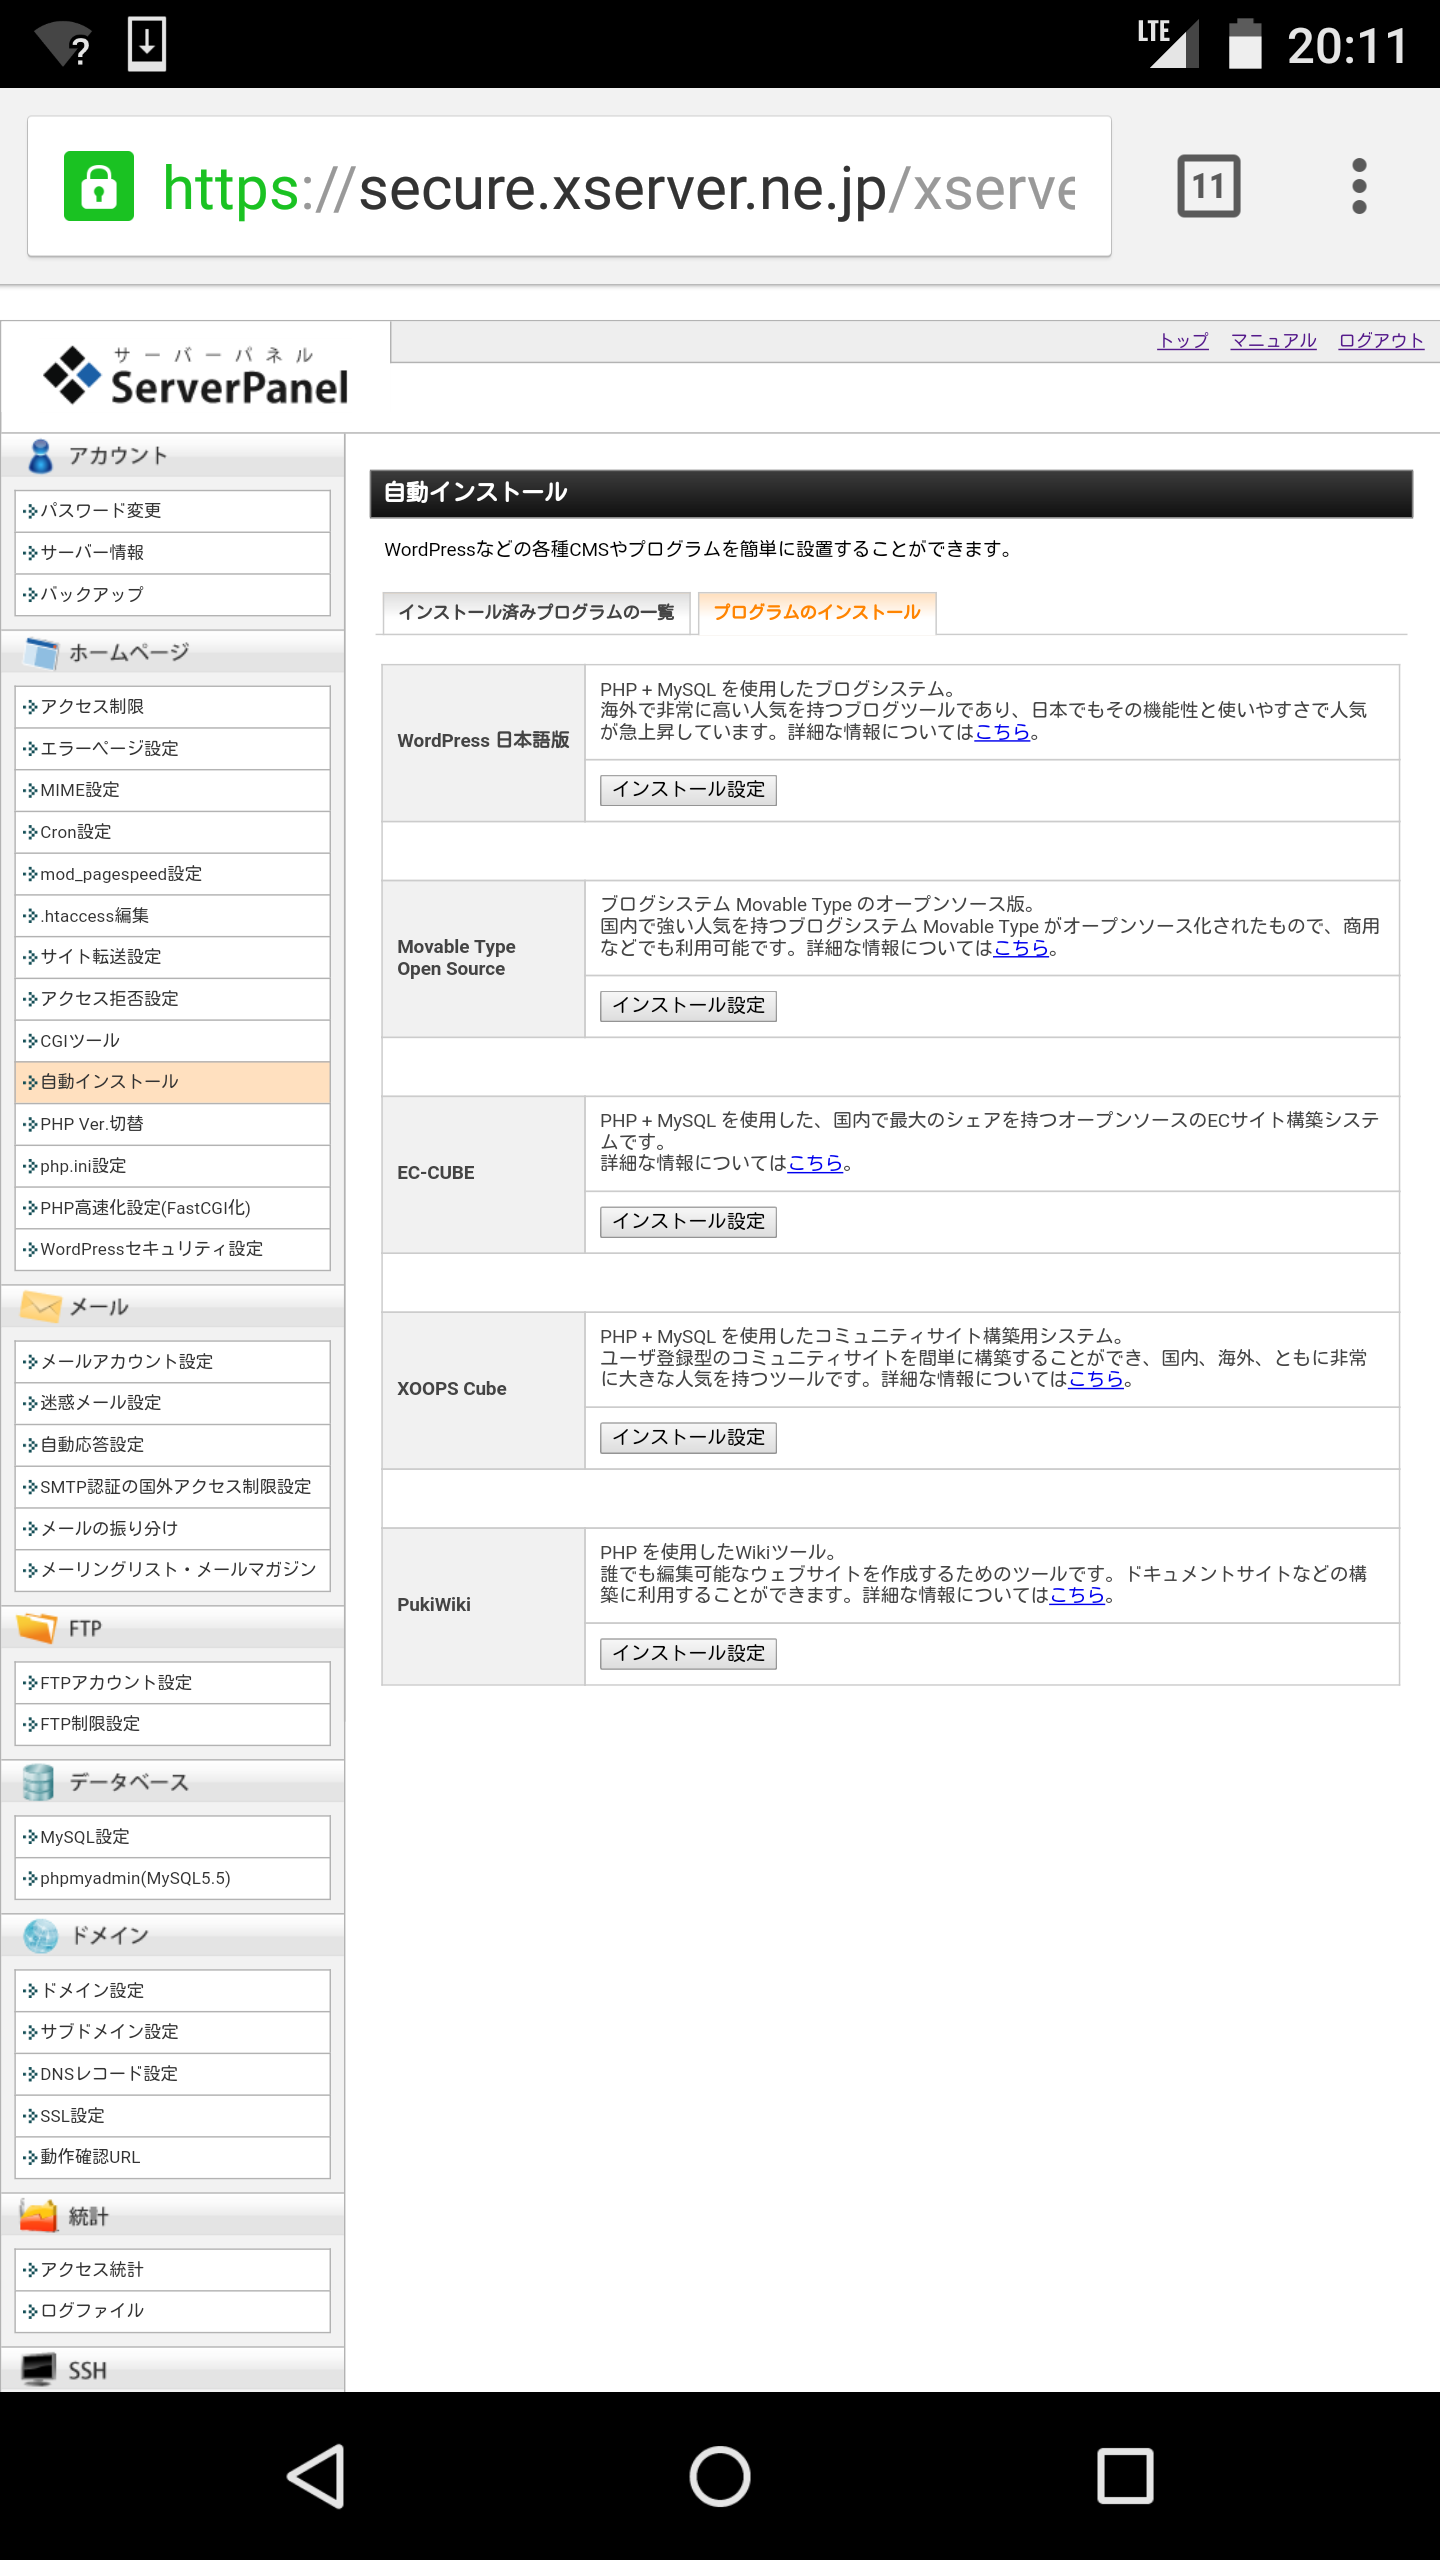
Task: Select アクセス制限 menu item
Action: [173, 707]
